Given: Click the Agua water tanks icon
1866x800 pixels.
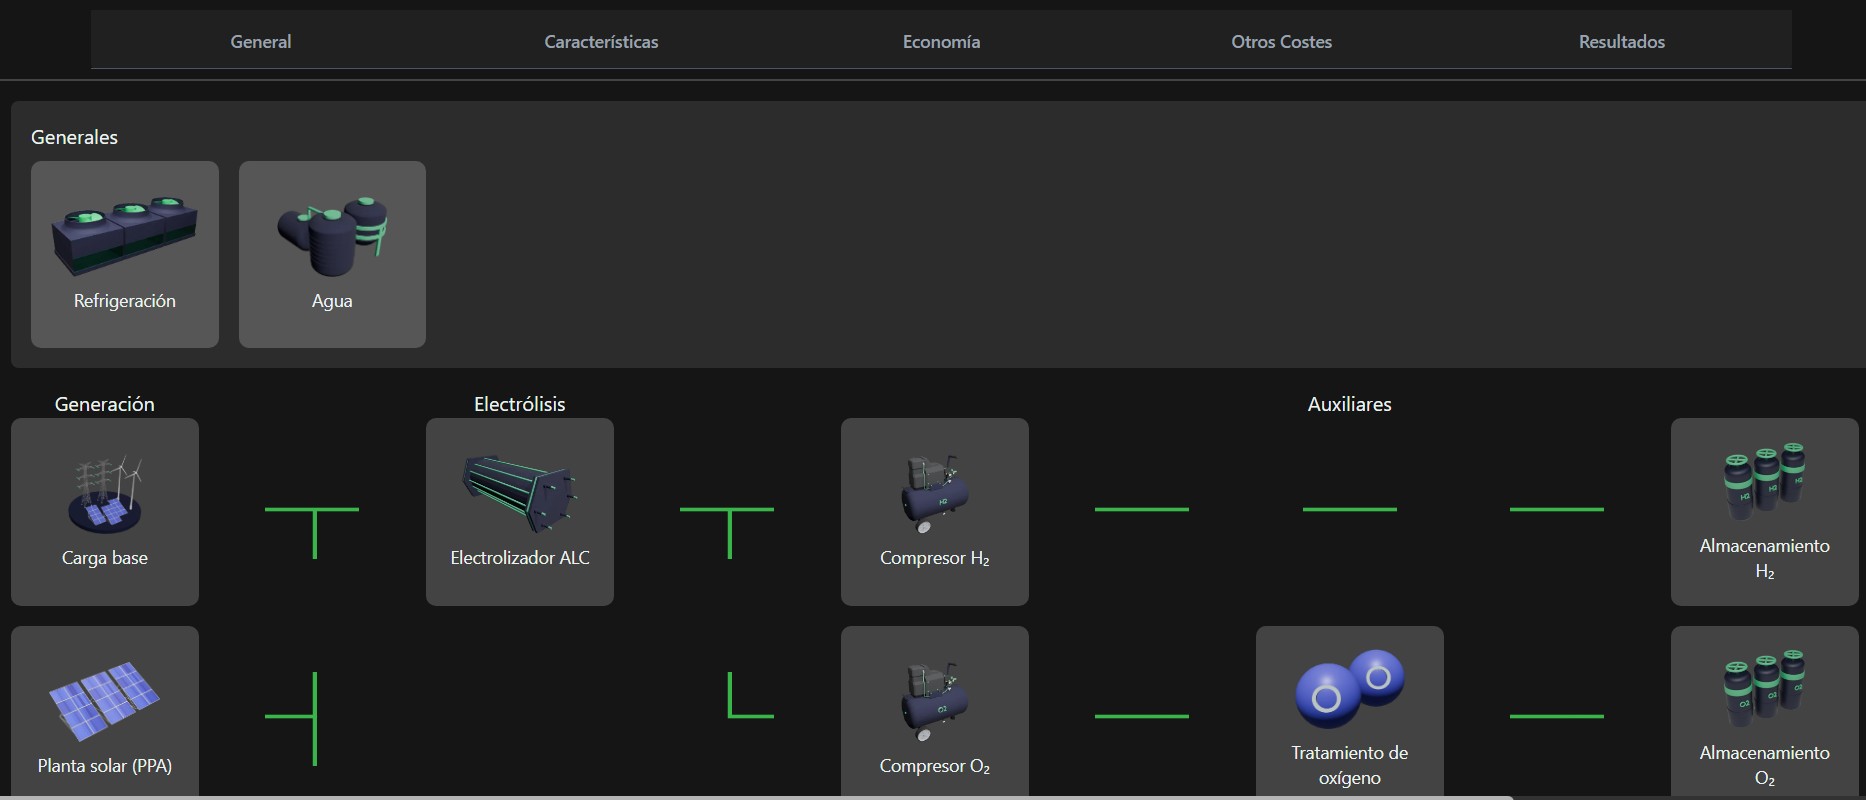Looking at the screenshot, I should point(332,236).
